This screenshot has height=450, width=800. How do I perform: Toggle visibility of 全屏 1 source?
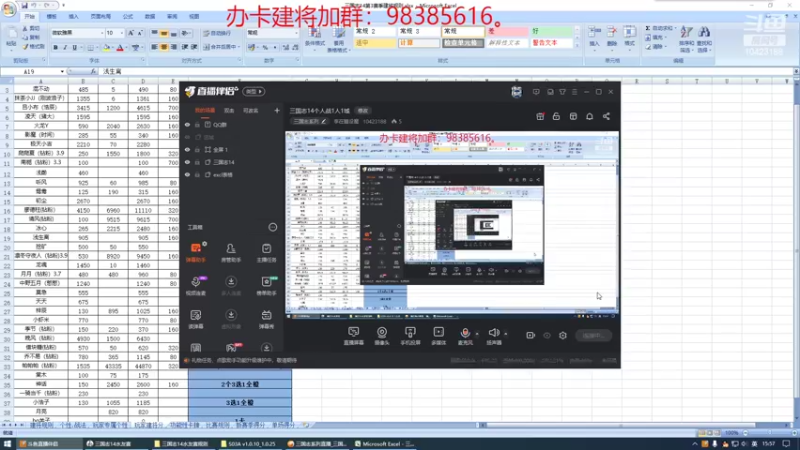187,149
